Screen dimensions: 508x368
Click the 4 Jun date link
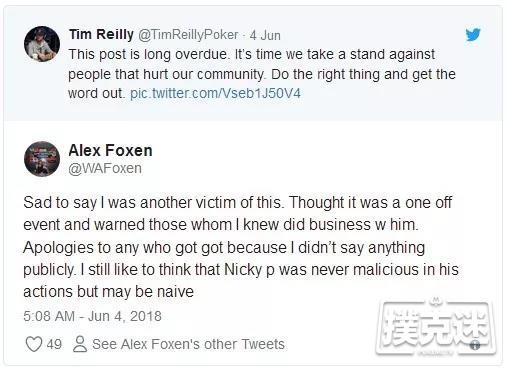pos(265,35)
